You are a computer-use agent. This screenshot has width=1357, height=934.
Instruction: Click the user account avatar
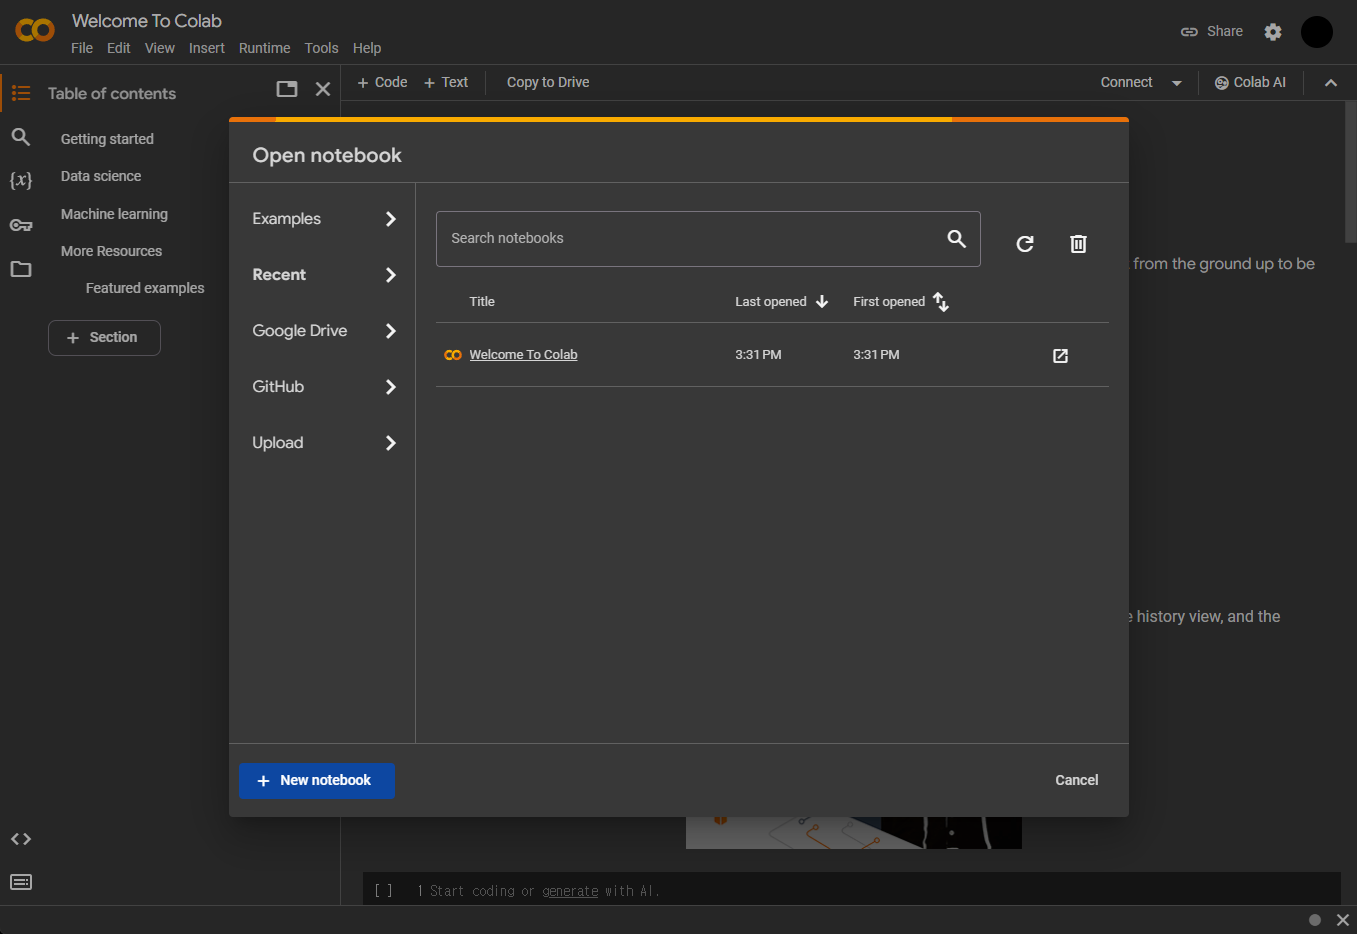coord(1317,32)
